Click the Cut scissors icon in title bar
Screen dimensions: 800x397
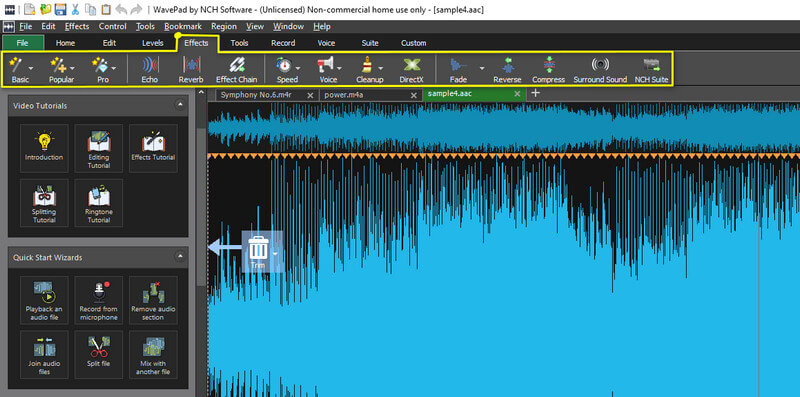point(76,9)
